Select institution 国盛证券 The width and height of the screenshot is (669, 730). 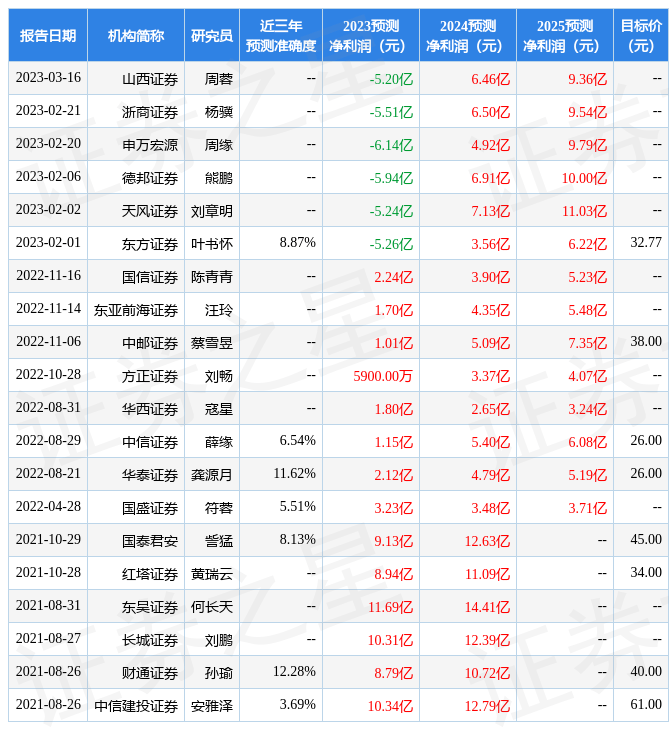click(150, 509)
